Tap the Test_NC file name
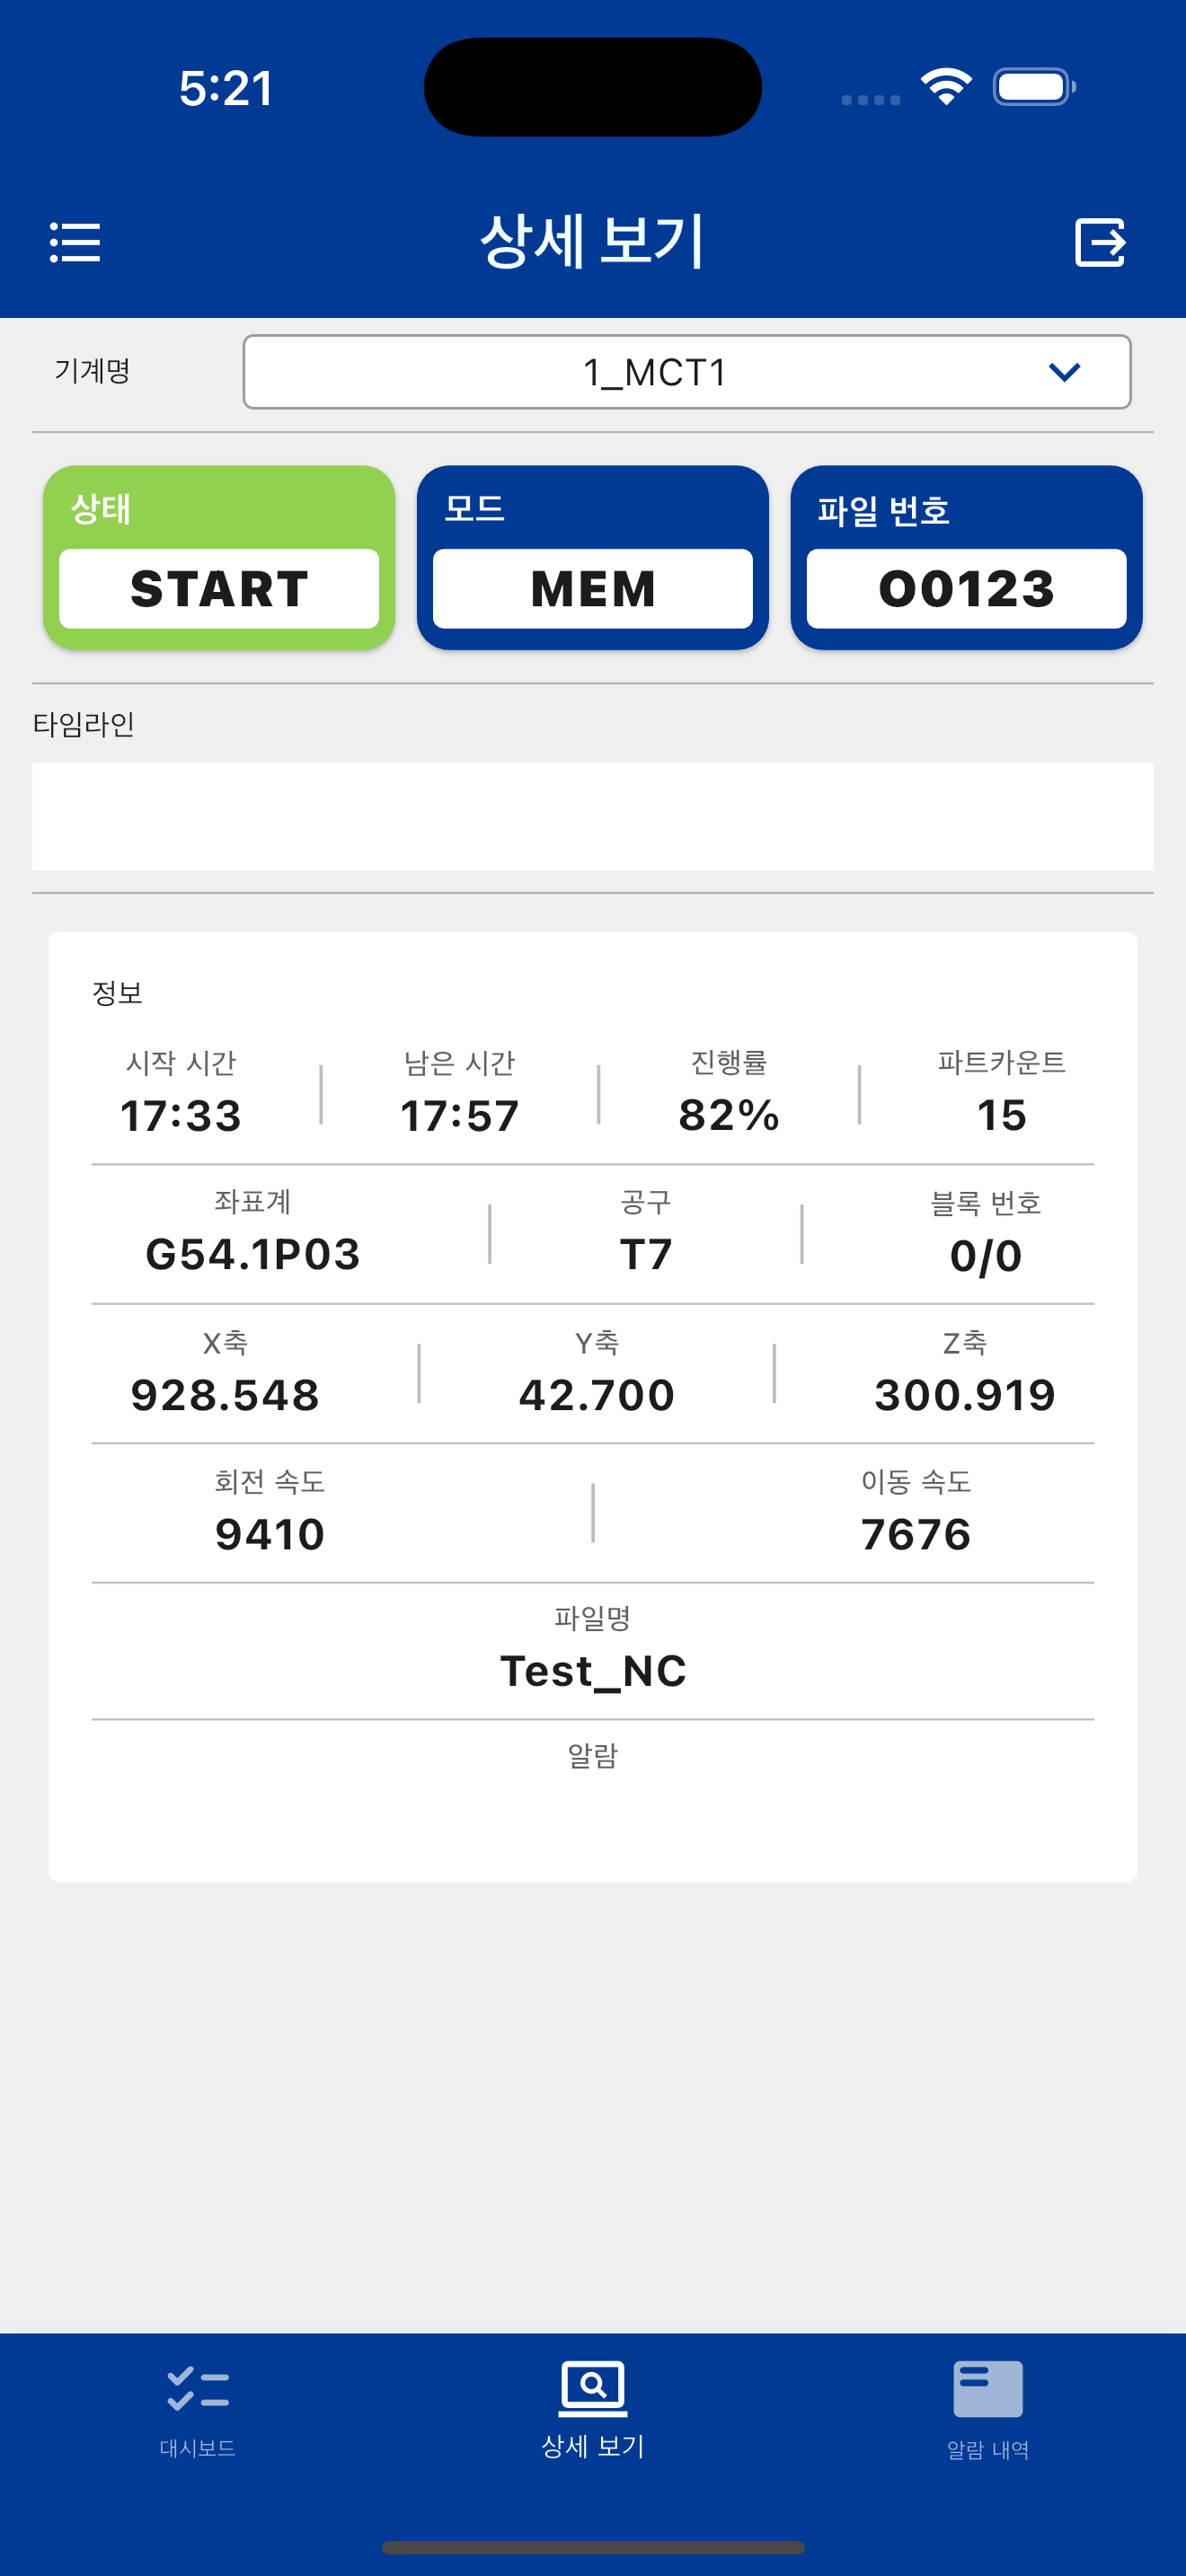The image size is (1186, 2576). [x=593, y=1671]
